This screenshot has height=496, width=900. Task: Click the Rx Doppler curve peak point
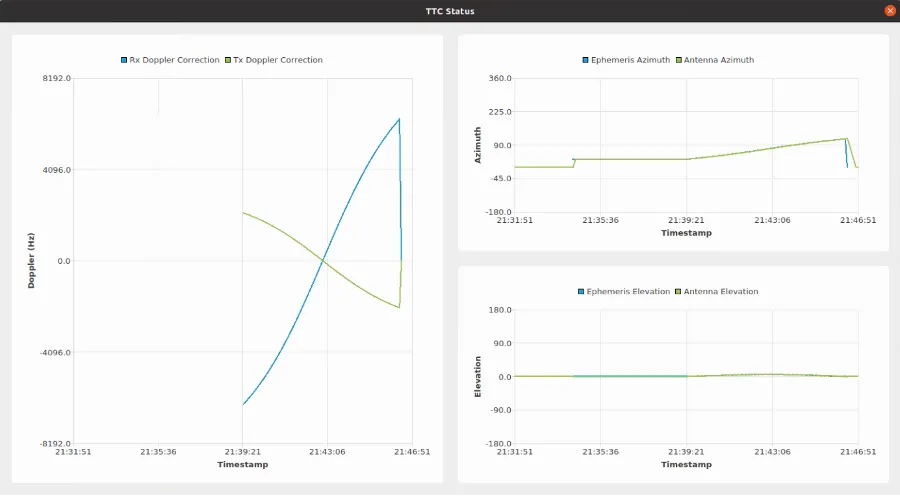tap(399, 119)
